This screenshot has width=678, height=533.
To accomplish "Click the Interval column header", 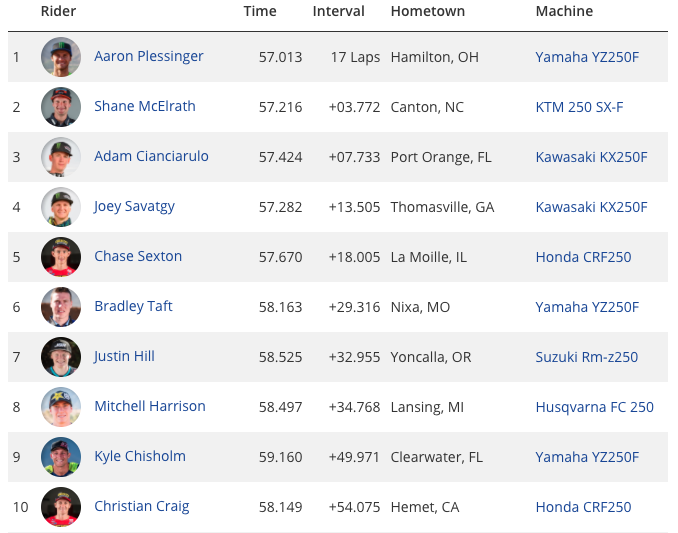I will 339,11.
